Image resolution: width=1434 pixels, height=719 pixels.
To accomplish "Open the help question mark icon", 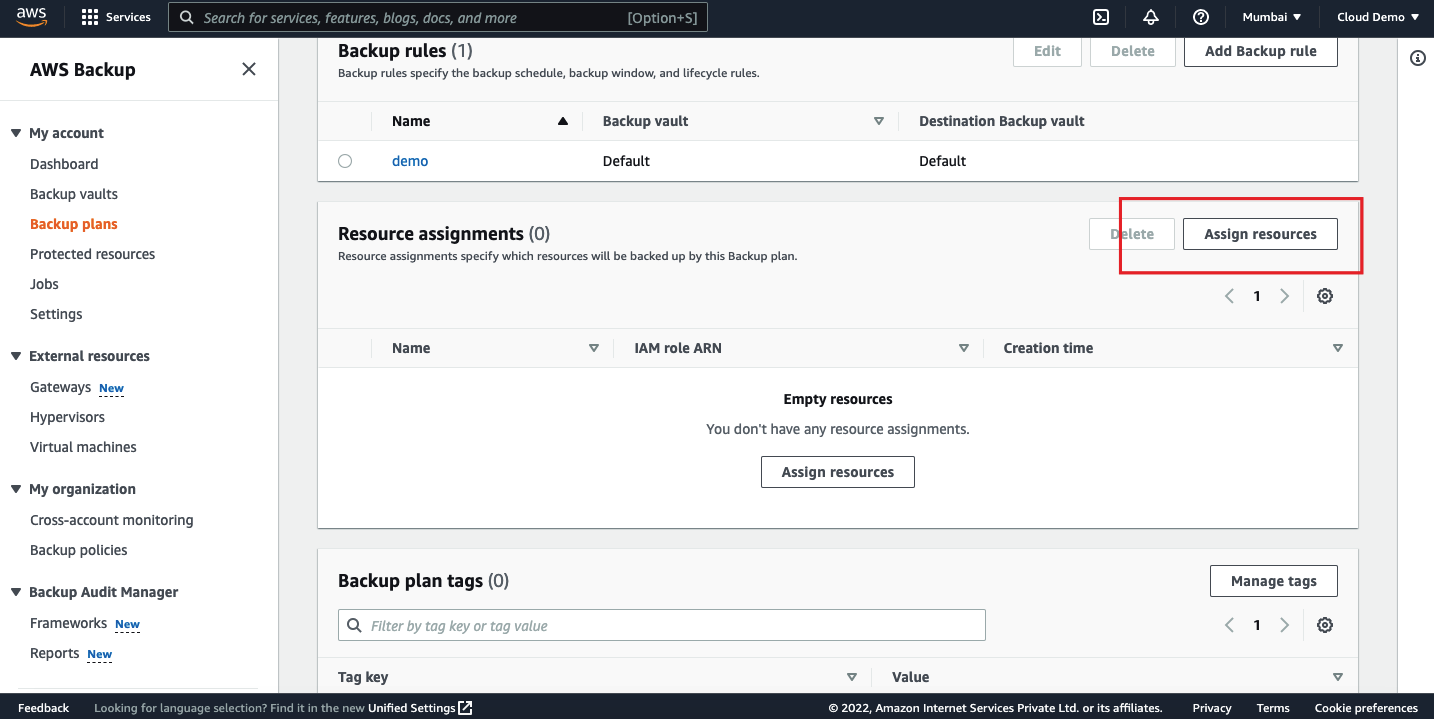I will coord(1201,17).
